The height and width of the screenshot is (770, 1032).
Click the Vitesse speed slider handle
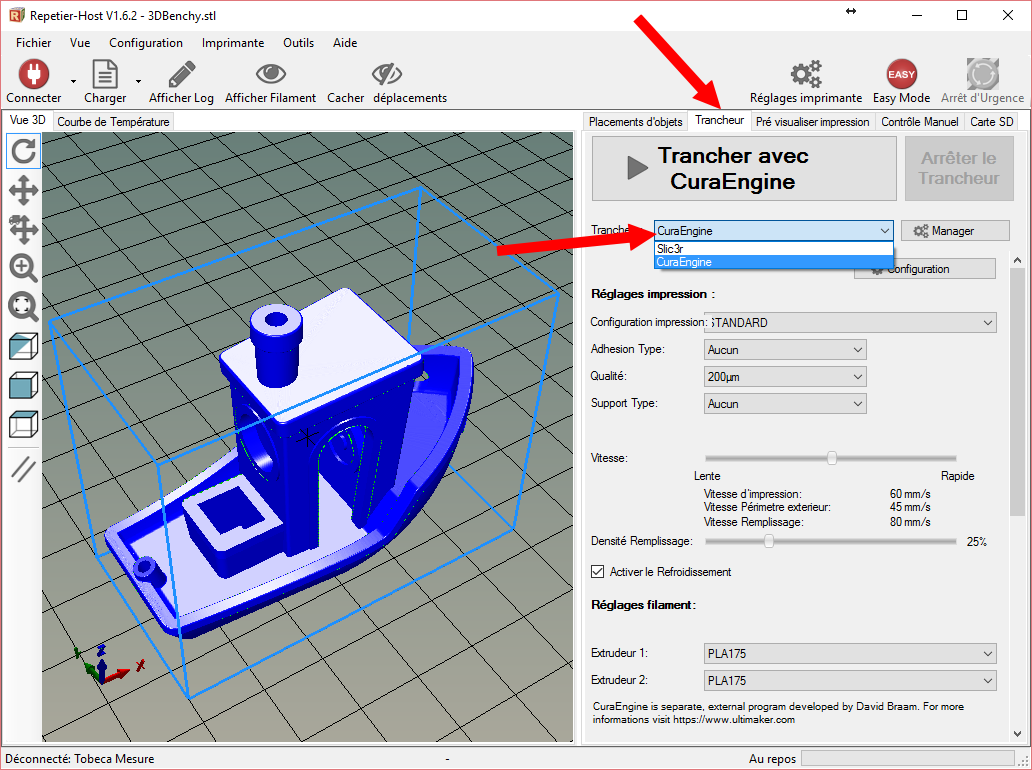(831, 458)
